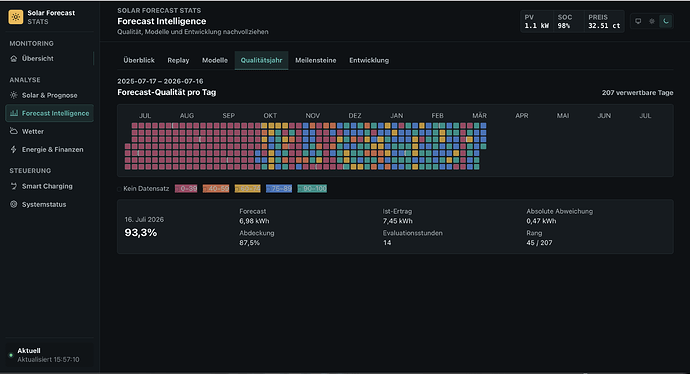Click the 0–39 red legend swatch
This screenshot has width=690, height=374.
[x=186, y=188]
